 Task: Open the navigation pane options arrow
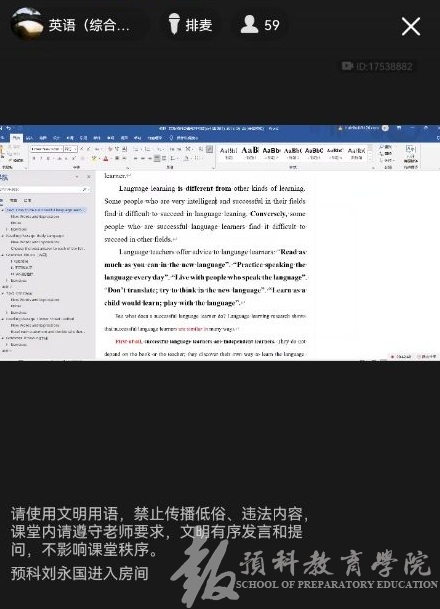coord(77,177)
